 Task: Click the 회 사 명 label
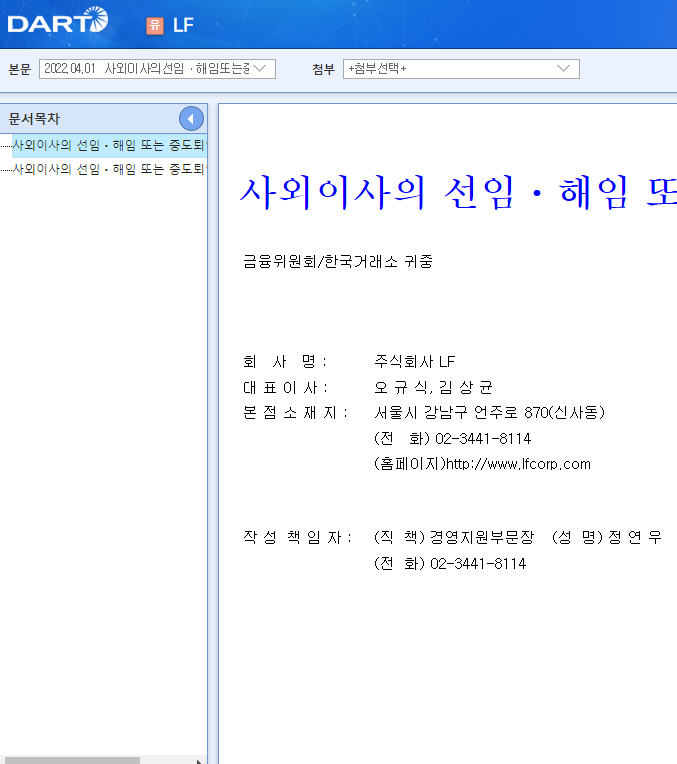[x=284, y=362]
